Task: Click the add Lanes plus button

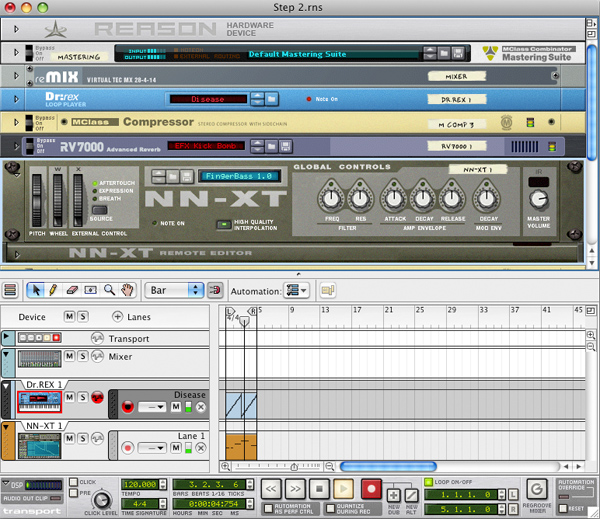Action: [x=117, y=317]
